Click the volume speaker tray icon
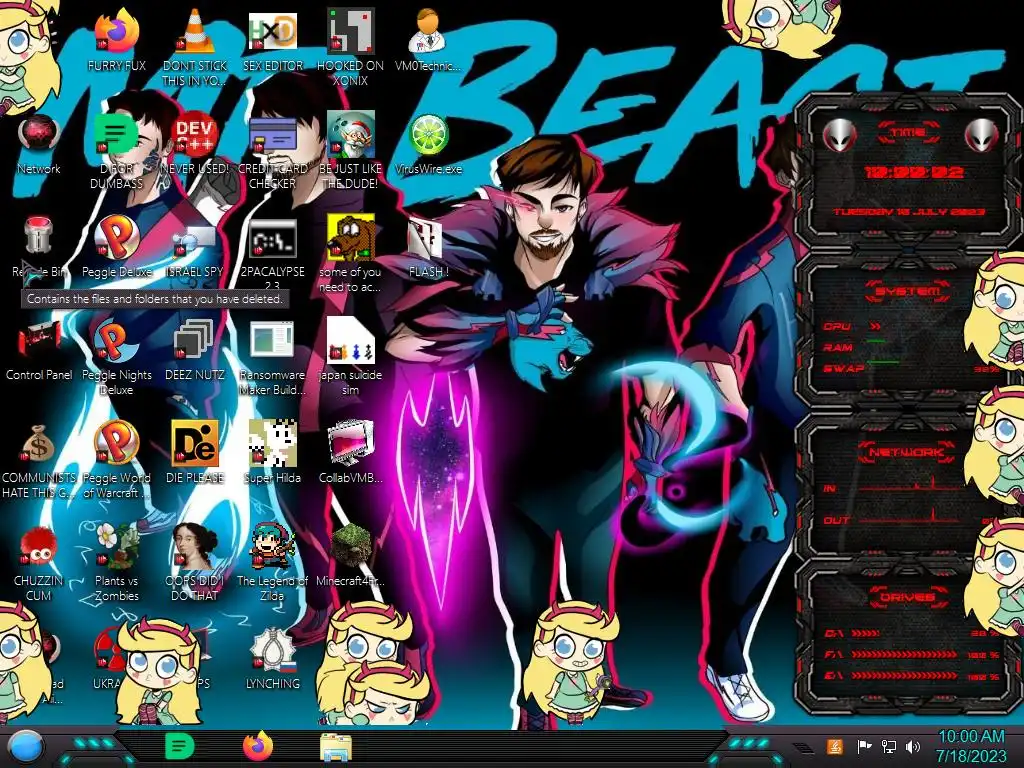Screen dimensions: 1024x768 coord(913,746)
